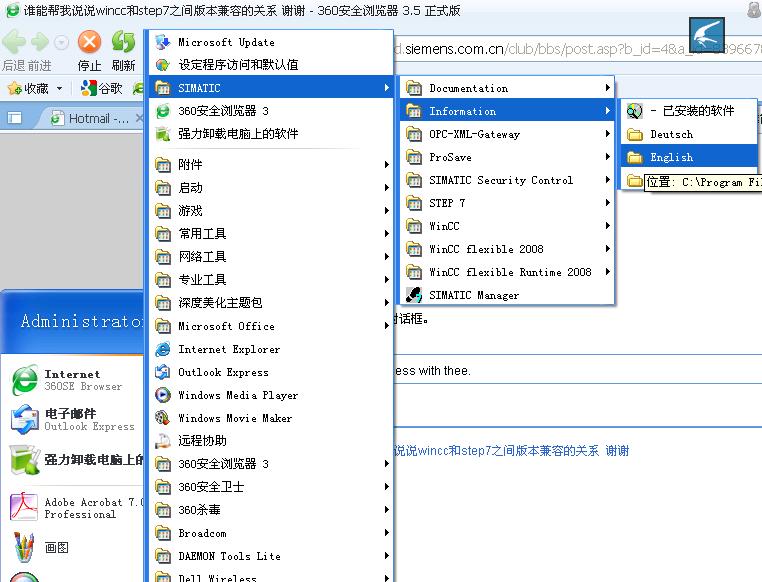Open the Microsoft Office group
This screenshot has height=582, width=762.
271,326
